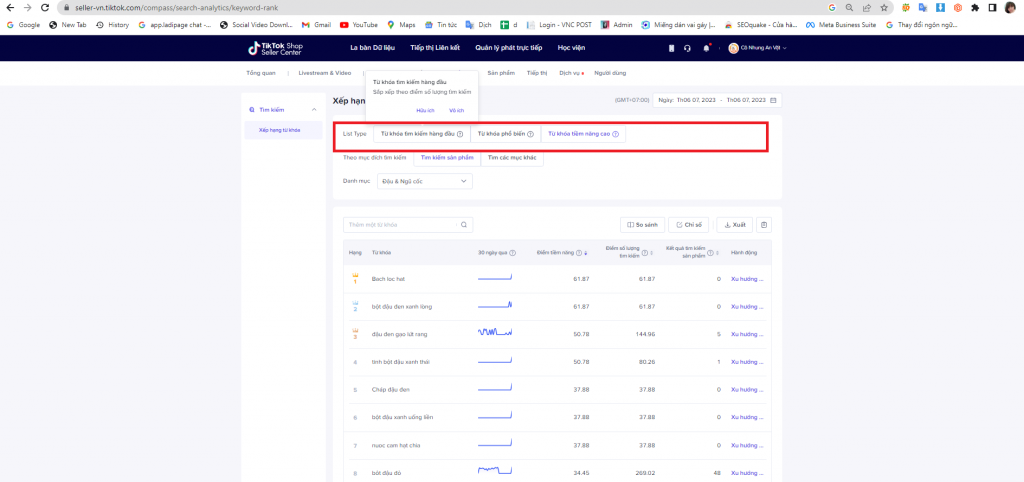
Task: Switch to Tiếp thị tab
Action: pyautogui.click(x=537, y=73)
